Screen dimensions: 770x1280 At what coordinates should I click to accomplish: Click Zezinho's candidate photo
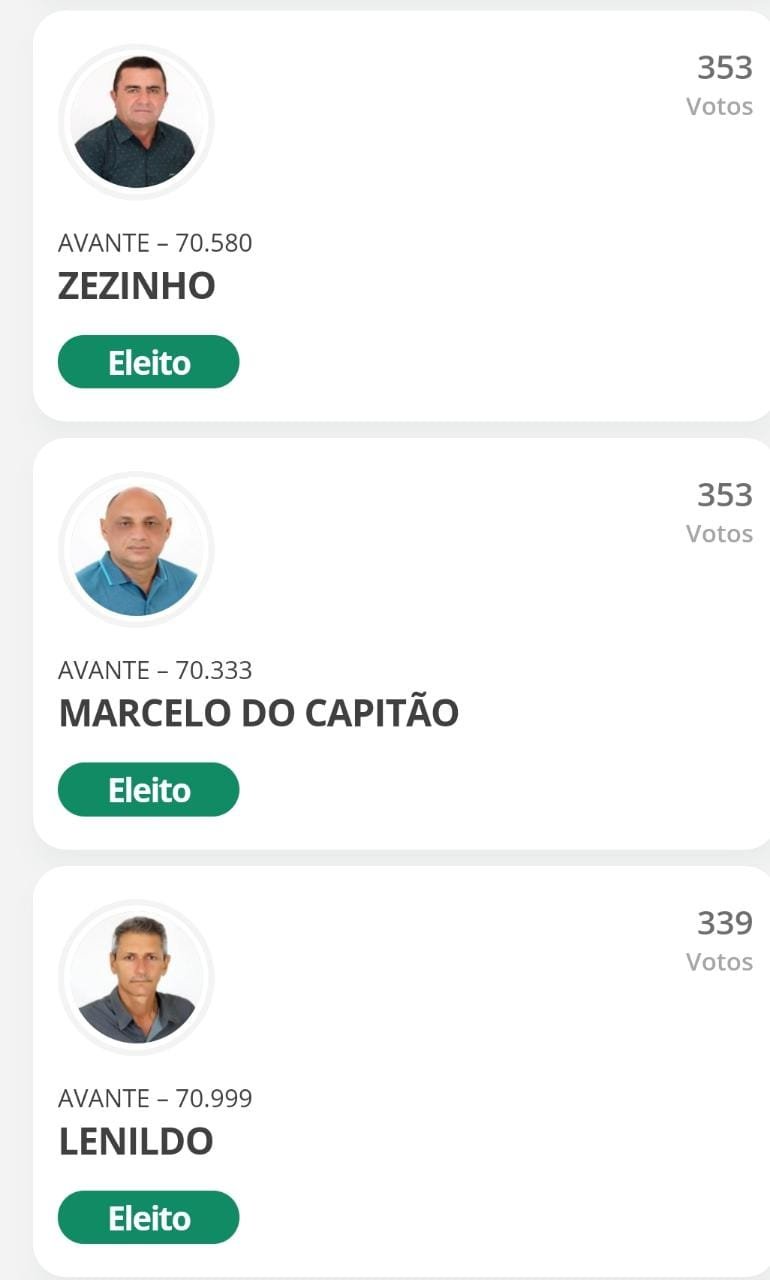pos(136,122)
